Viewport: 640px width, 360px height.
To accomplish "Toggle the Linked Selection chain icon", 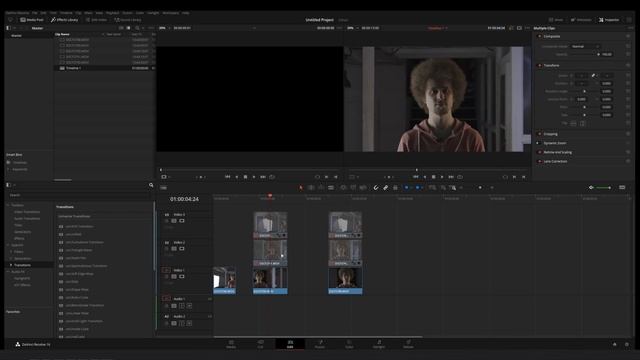I will tap(385, 188).
